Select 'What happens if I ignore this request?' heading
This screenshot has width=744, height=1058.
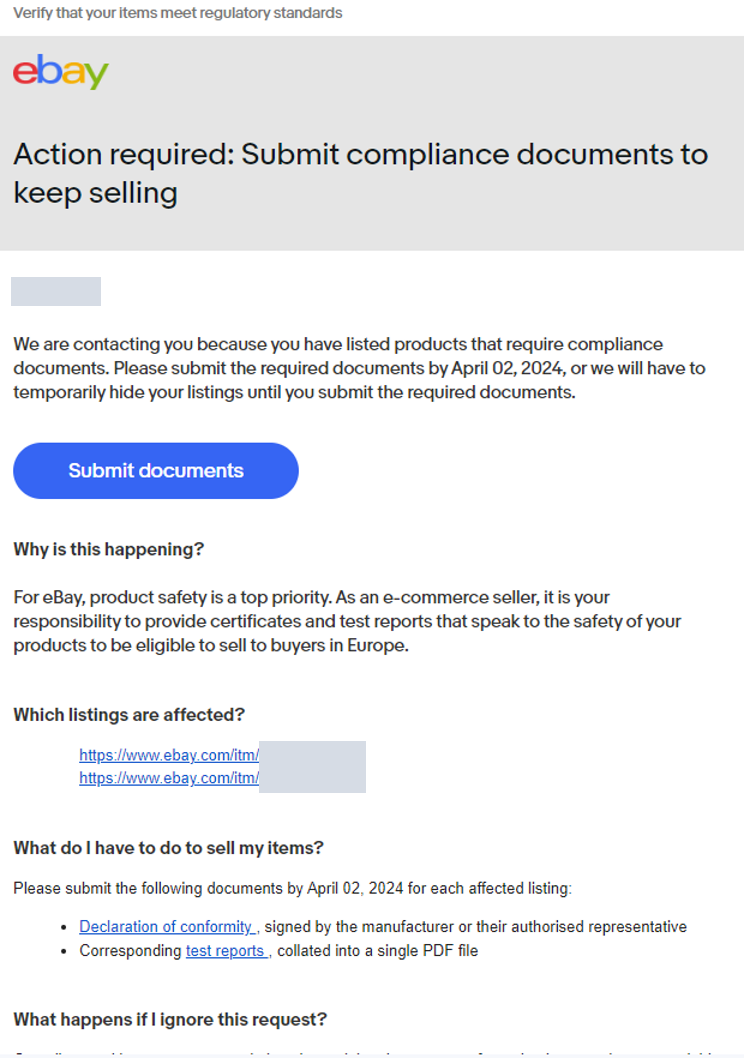click(170, 1020)
